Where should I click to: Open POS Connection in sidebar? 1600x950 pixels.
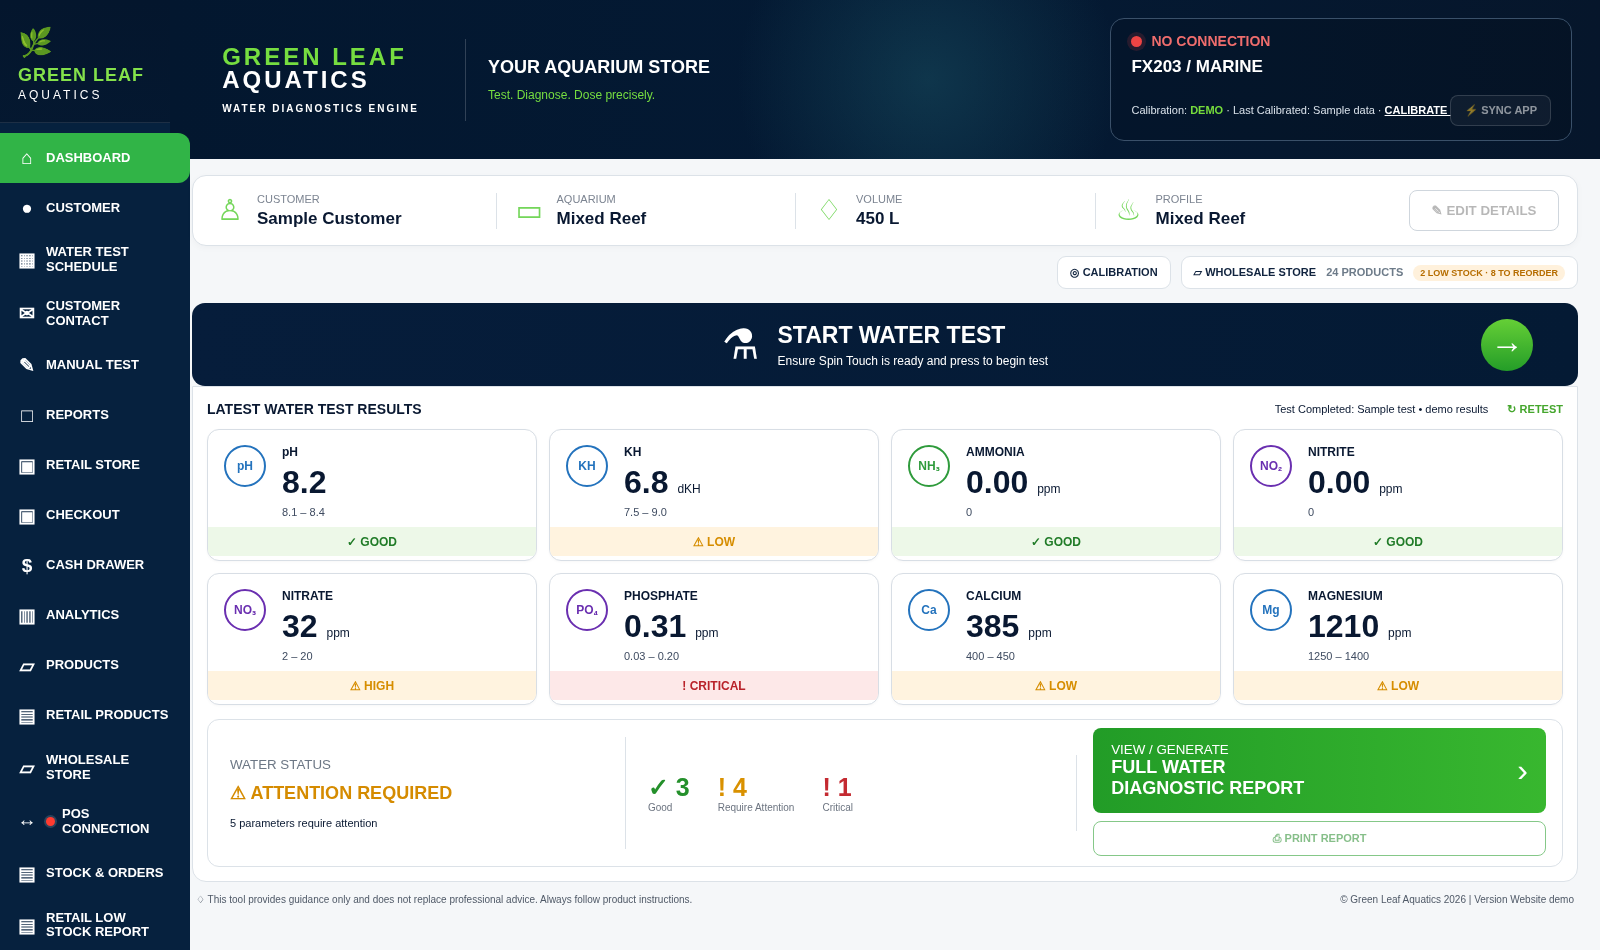[95, 821]
